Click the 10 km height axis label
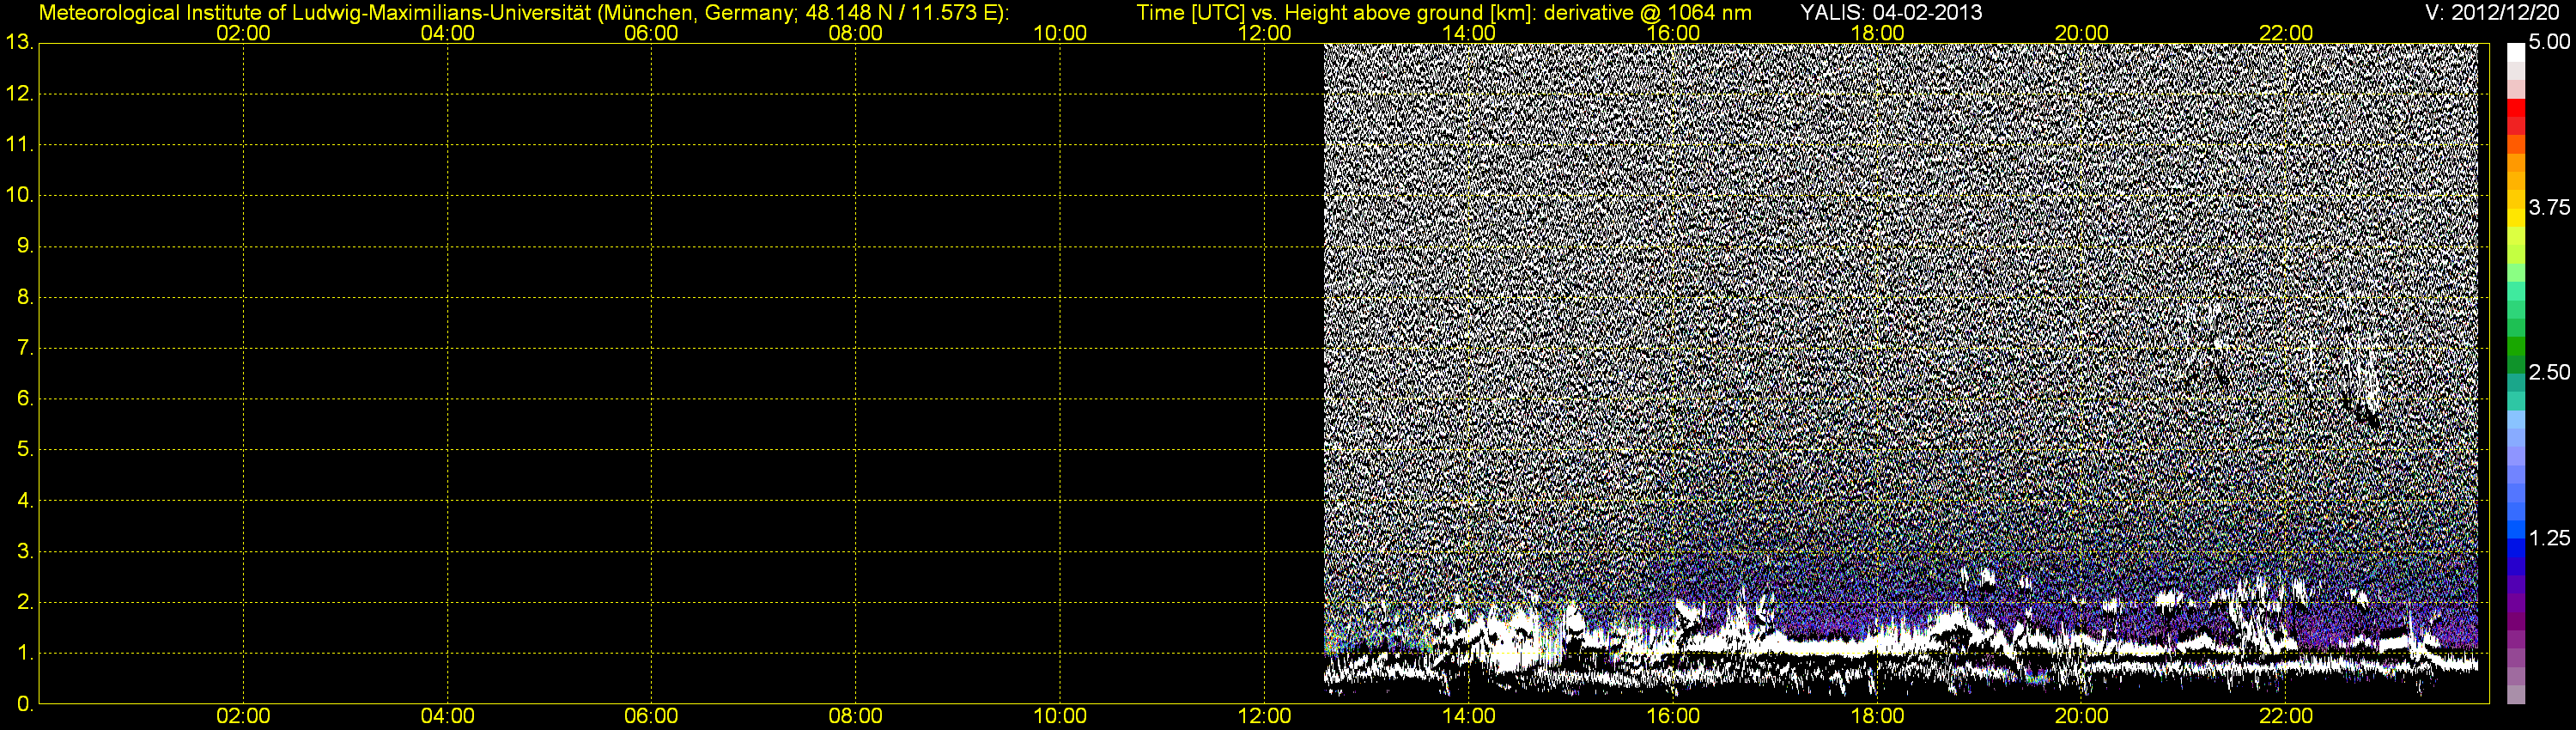Viewport: 2576px width, 730px height. click(19, 194)
